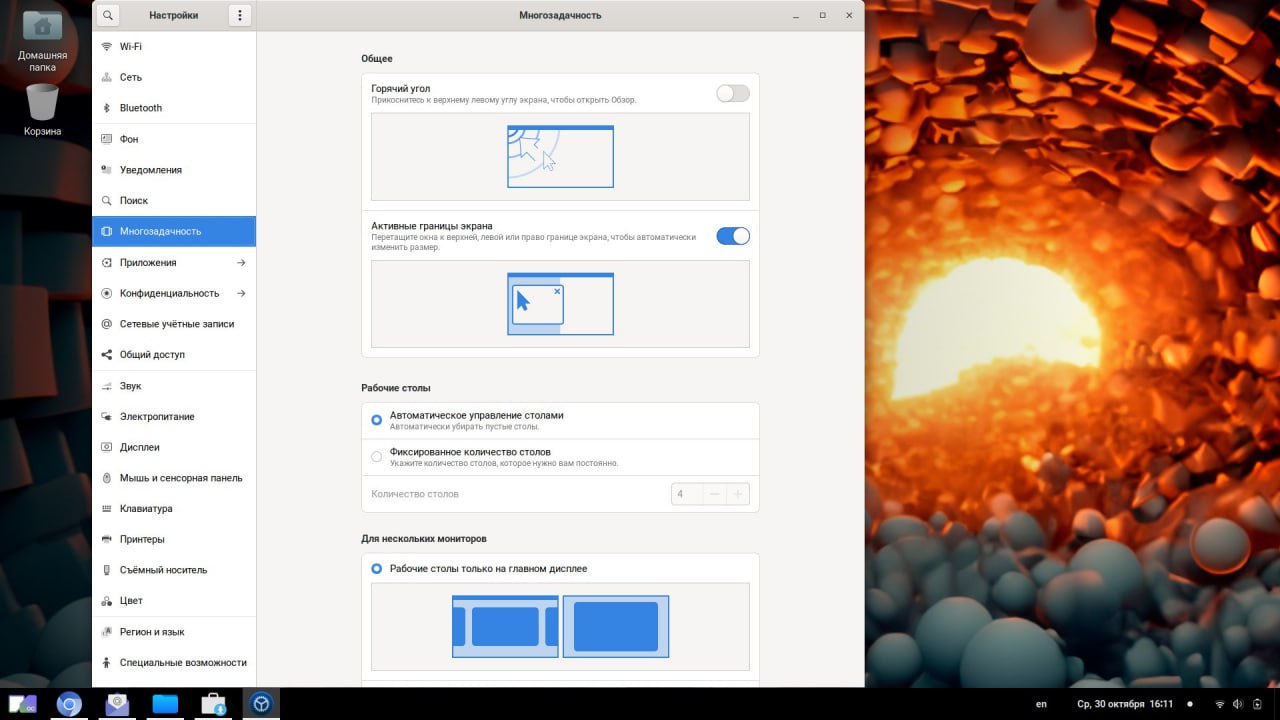The image size is (1280, 720).
Task: Select the Bluetooth icon in sidebar
Action: [107, 108]
